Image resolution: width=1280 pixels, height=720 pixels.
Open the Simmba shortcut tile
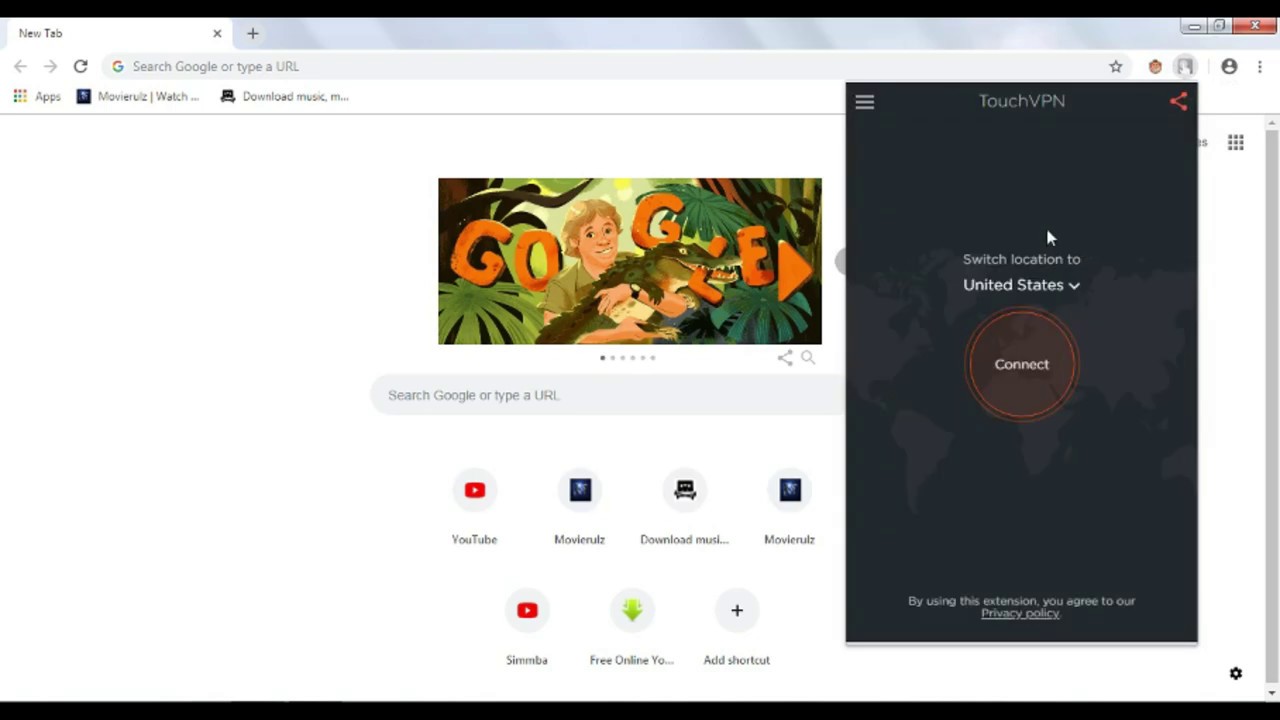tap(527, 630)
